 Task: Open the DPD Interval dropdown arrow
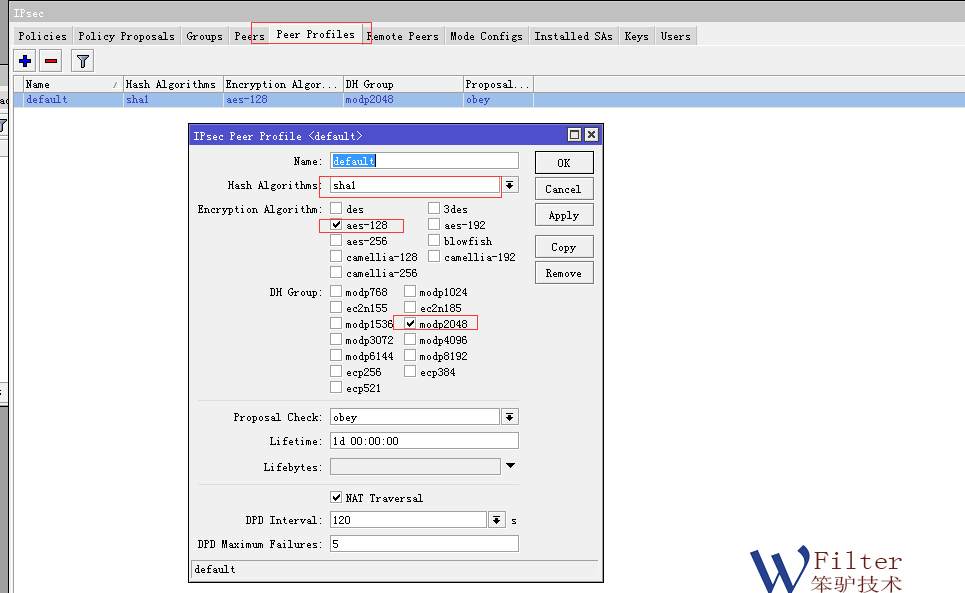497,520
